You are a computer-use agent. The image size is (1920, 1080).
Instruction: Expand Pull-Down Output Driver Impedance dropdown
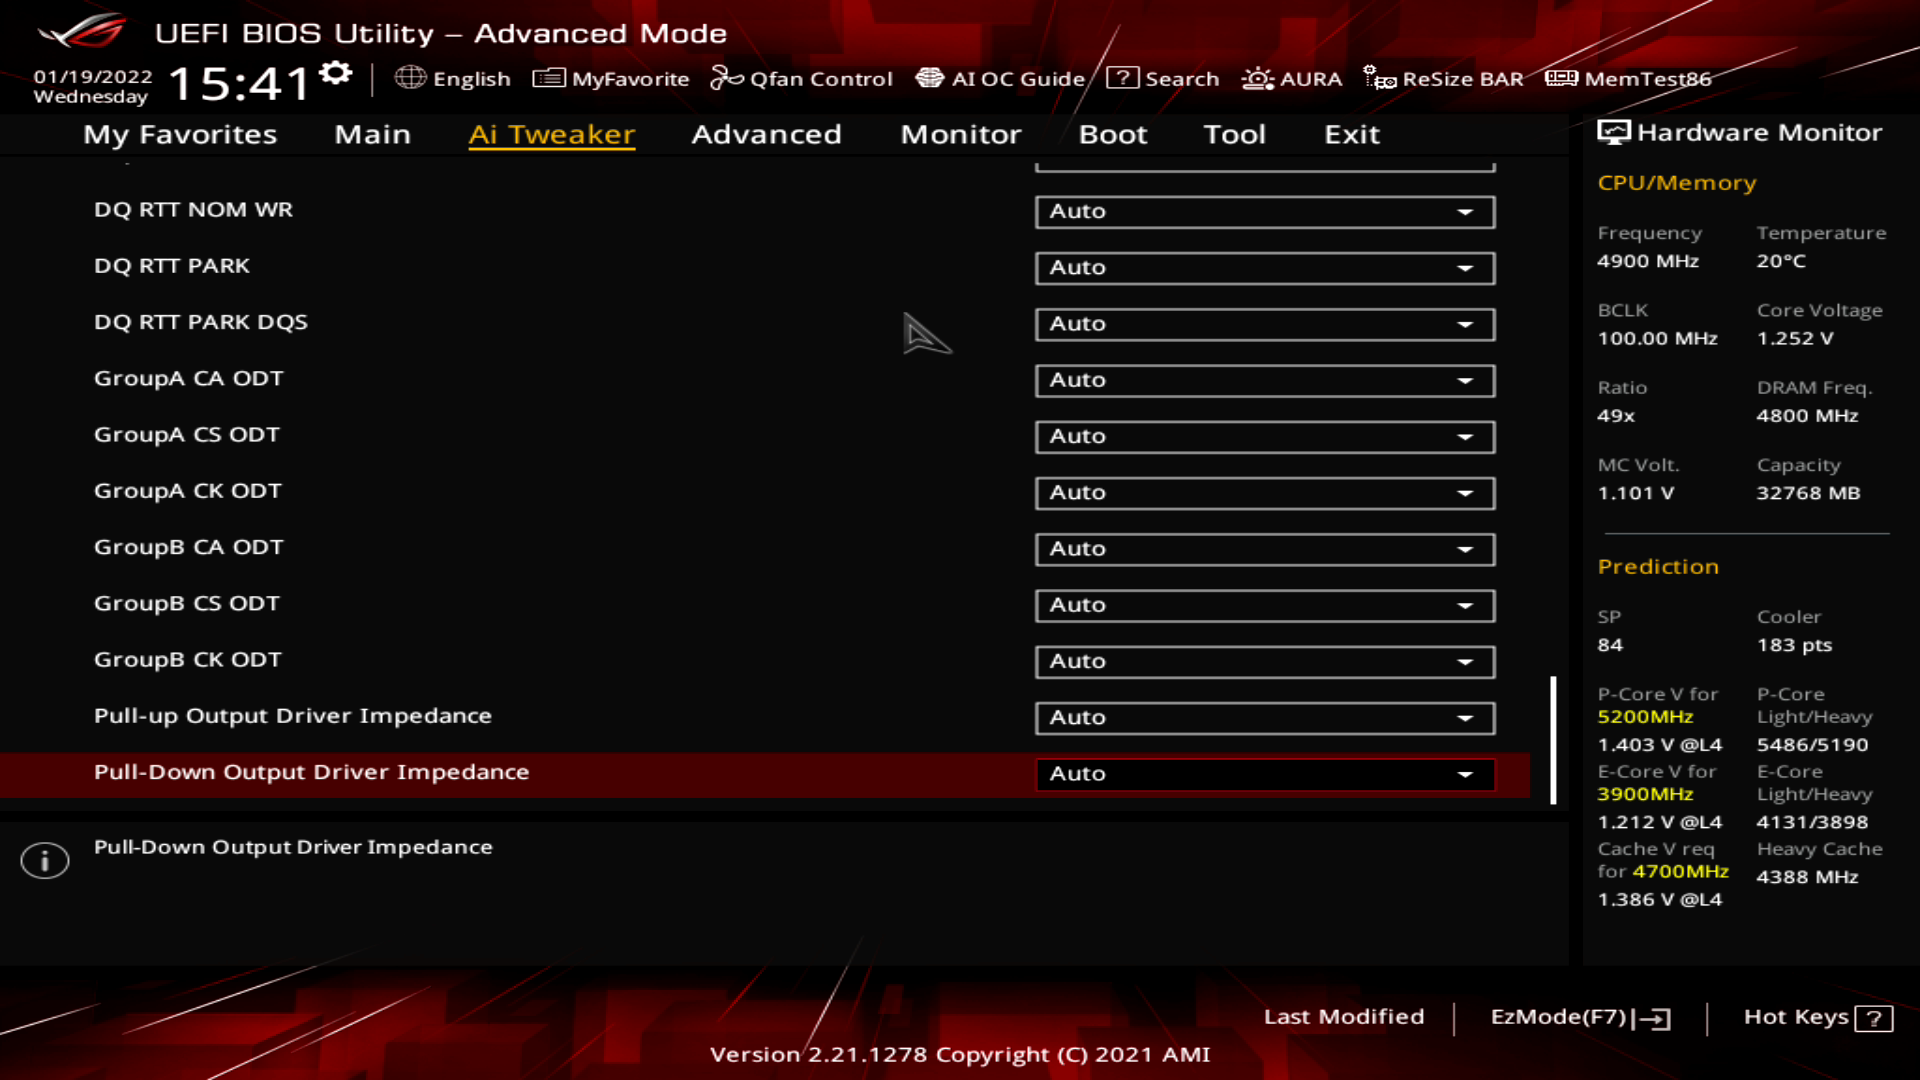point(1466,773)
